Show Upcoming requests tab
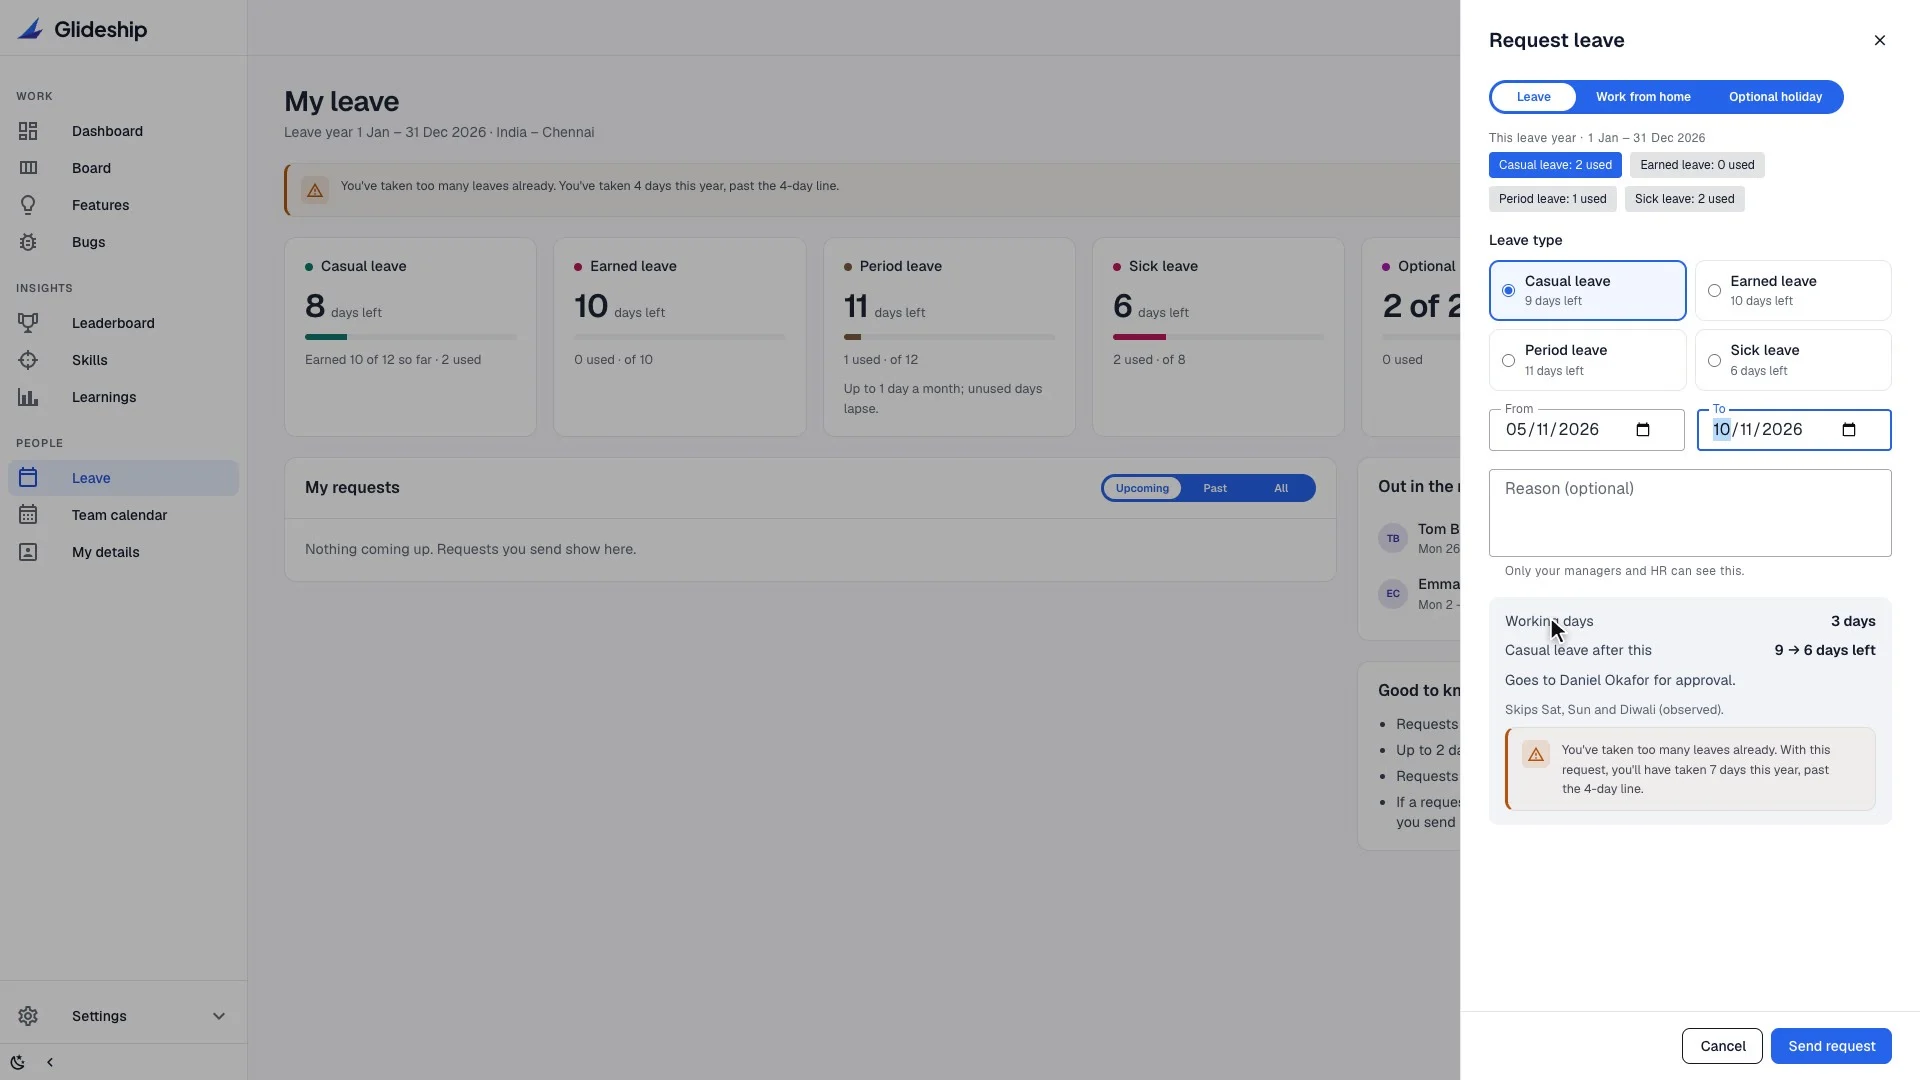 pos(1142,488)
